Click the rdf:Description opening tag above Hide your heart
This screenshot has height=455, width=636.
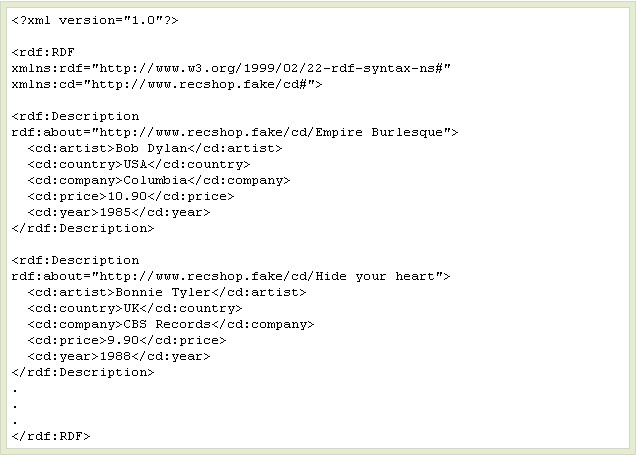click(x=75, y=260)
